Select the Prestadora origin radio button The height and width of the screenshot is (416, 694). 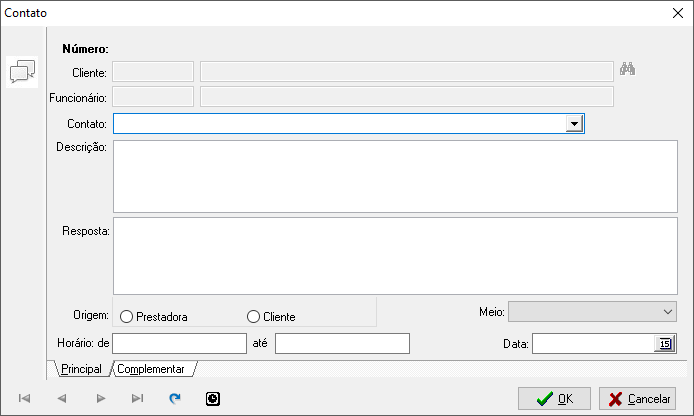127,317
